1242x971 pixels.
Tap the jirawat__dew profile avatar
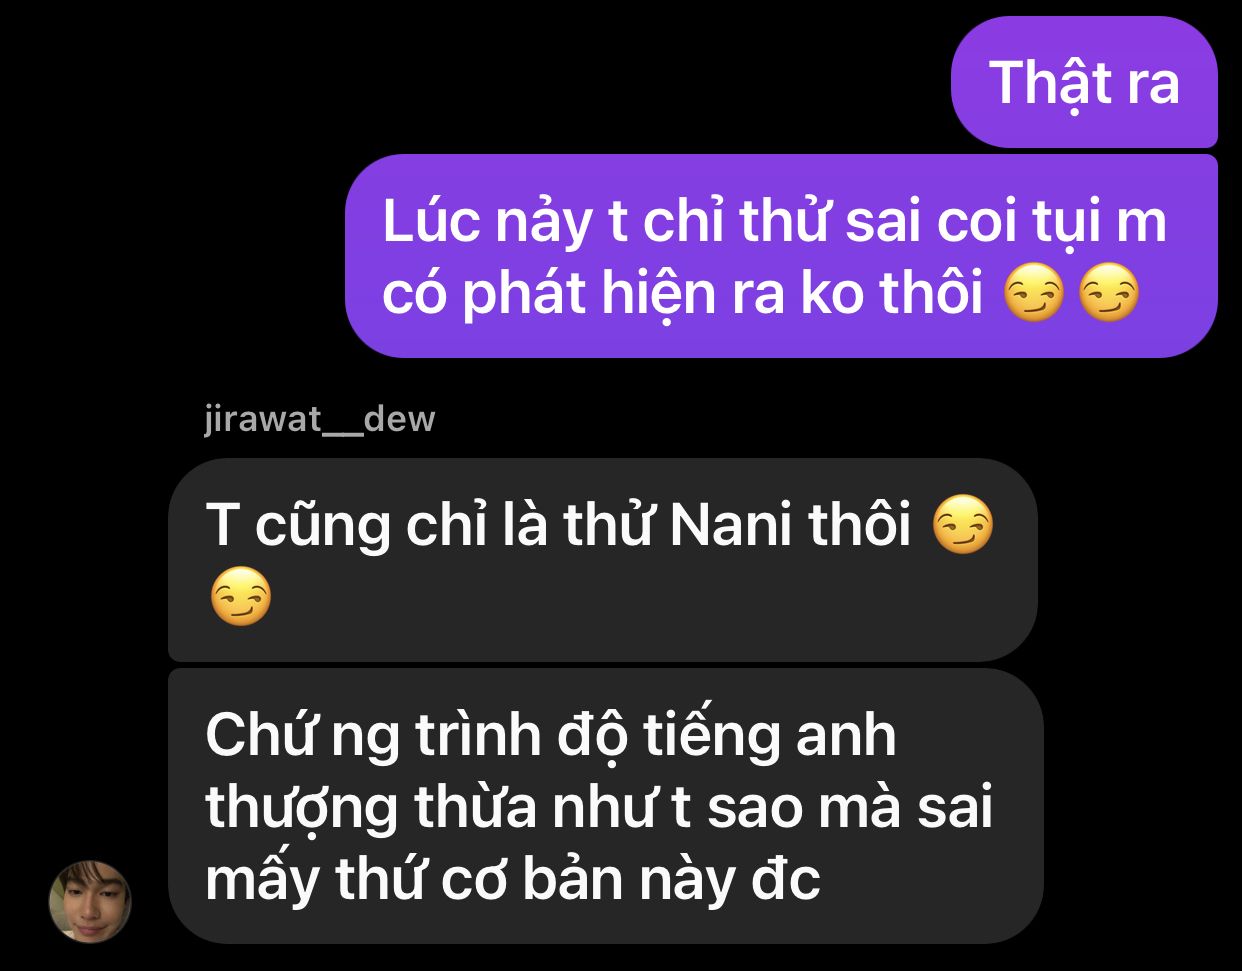[90, 901]
